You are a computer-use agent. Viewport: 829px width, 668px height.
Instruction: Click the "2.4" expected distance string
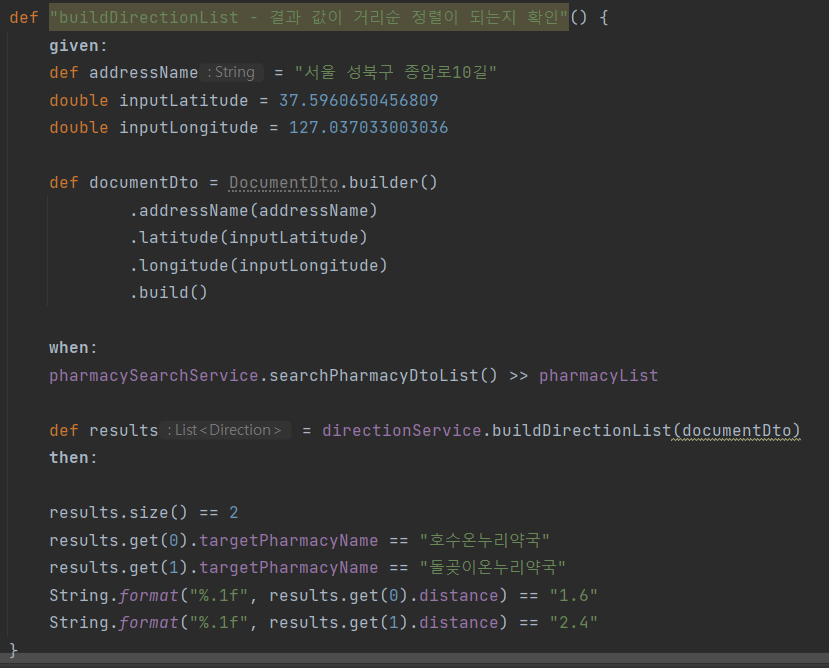574,623
